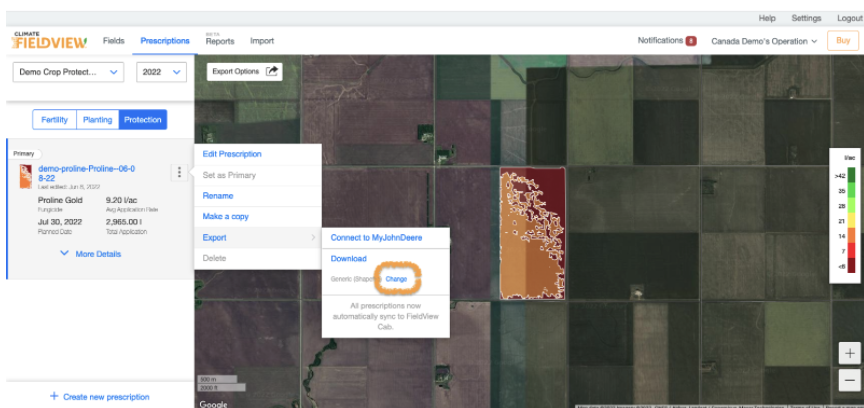Viewport: 864px width, 408px height.
Task: Zoom in the map with plus button
Action: [848, 353]
